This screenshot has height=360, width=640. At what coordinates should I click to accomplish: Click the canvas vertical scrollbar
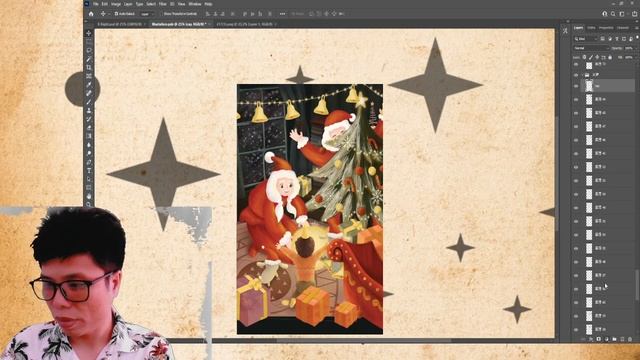557,173
